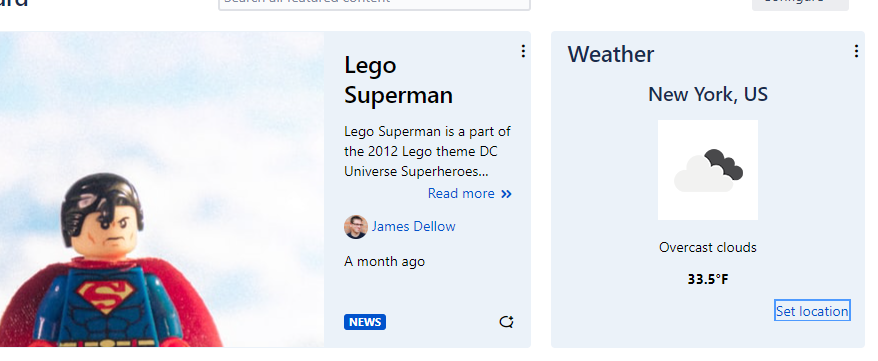878x361 pixels.
Task: Click the Overcast clouds description
Action: (x=708, y=247)
